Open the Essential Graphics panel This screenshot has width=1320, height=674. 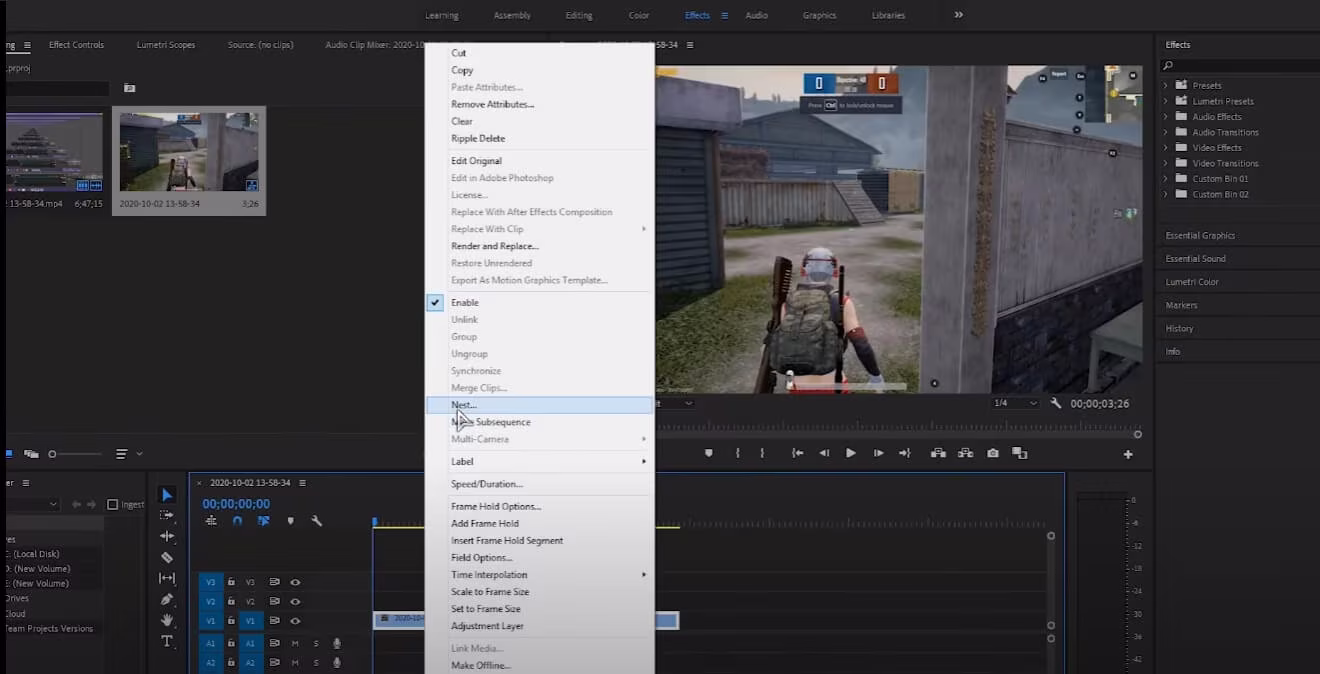[x=1200, y=236]
